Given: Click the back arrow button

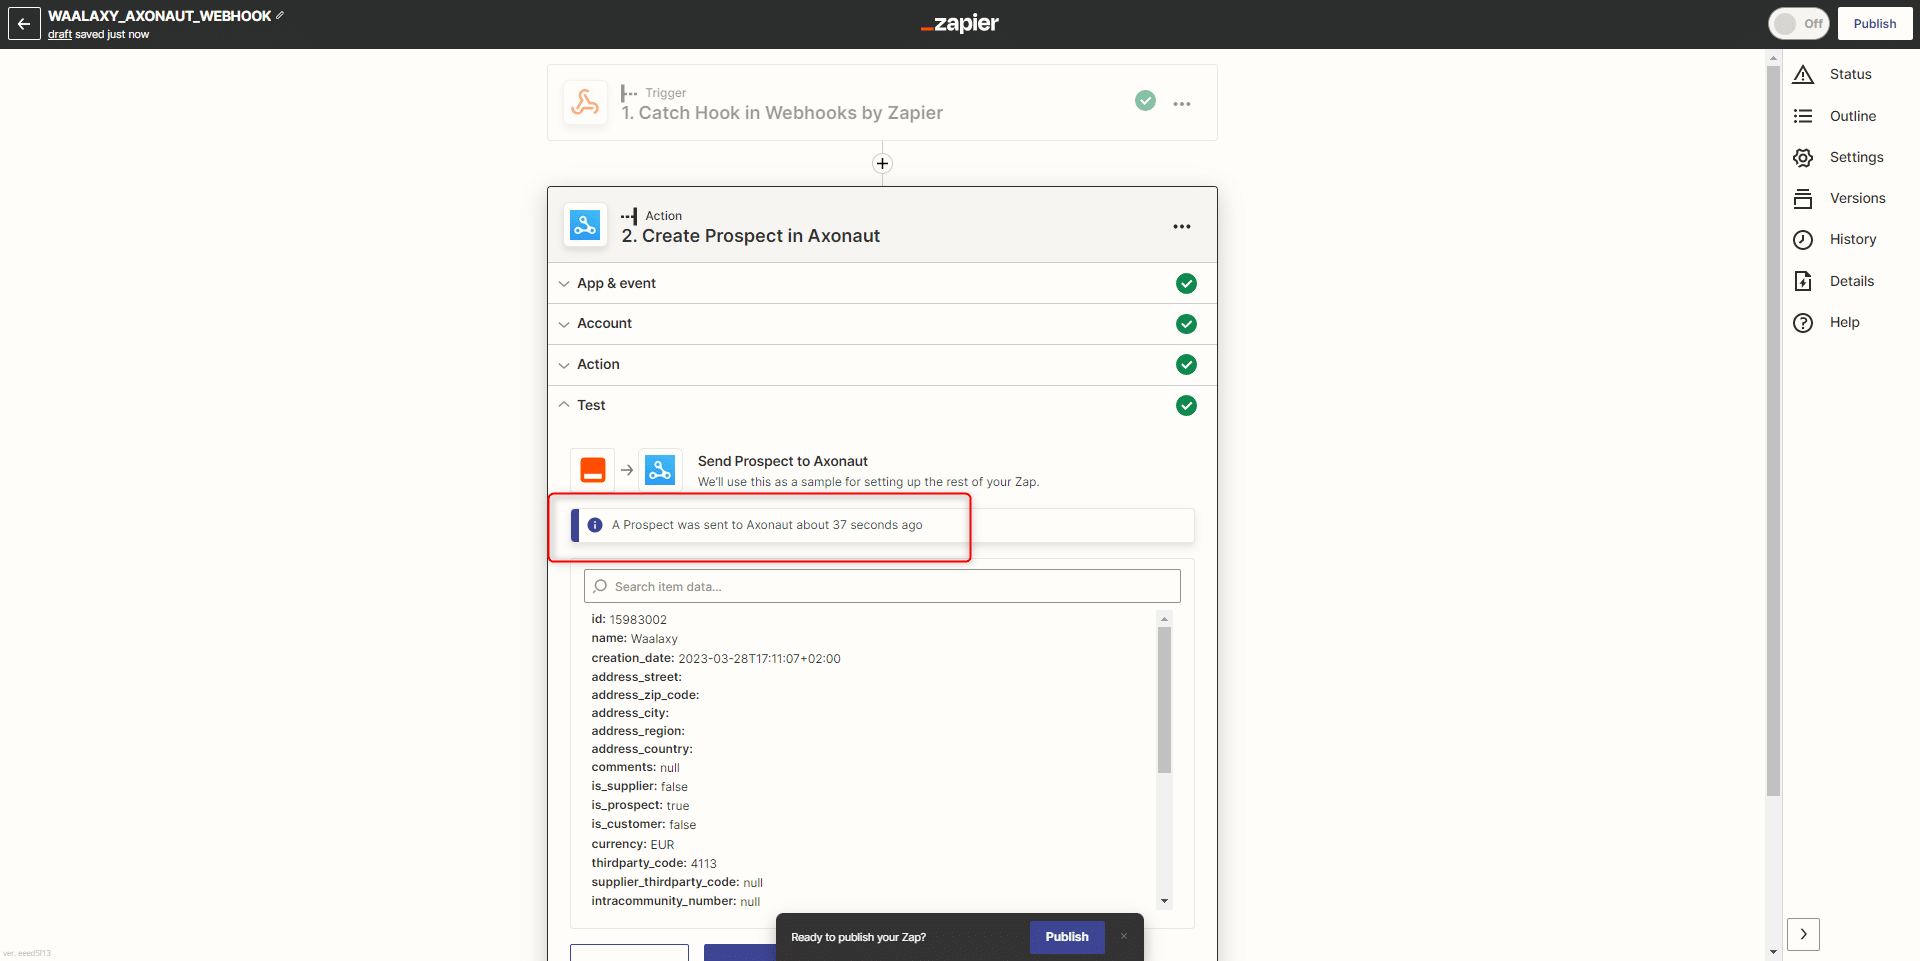Looking at the screenshot, I should [24, 24].
